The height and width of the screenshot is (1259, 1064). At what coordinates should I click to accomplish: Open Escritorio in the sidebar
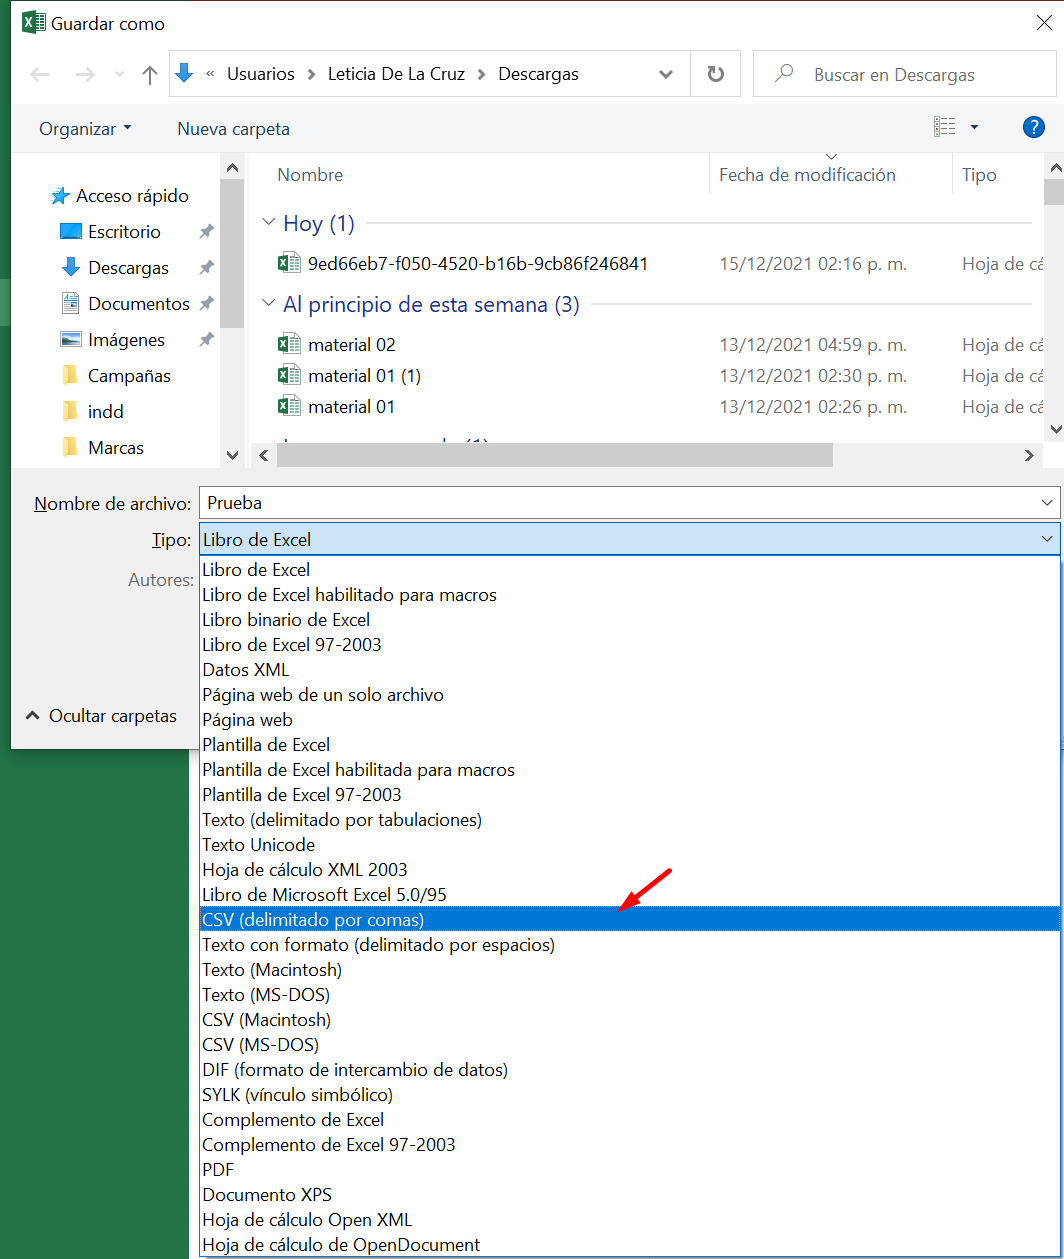[x=124, y=232]
